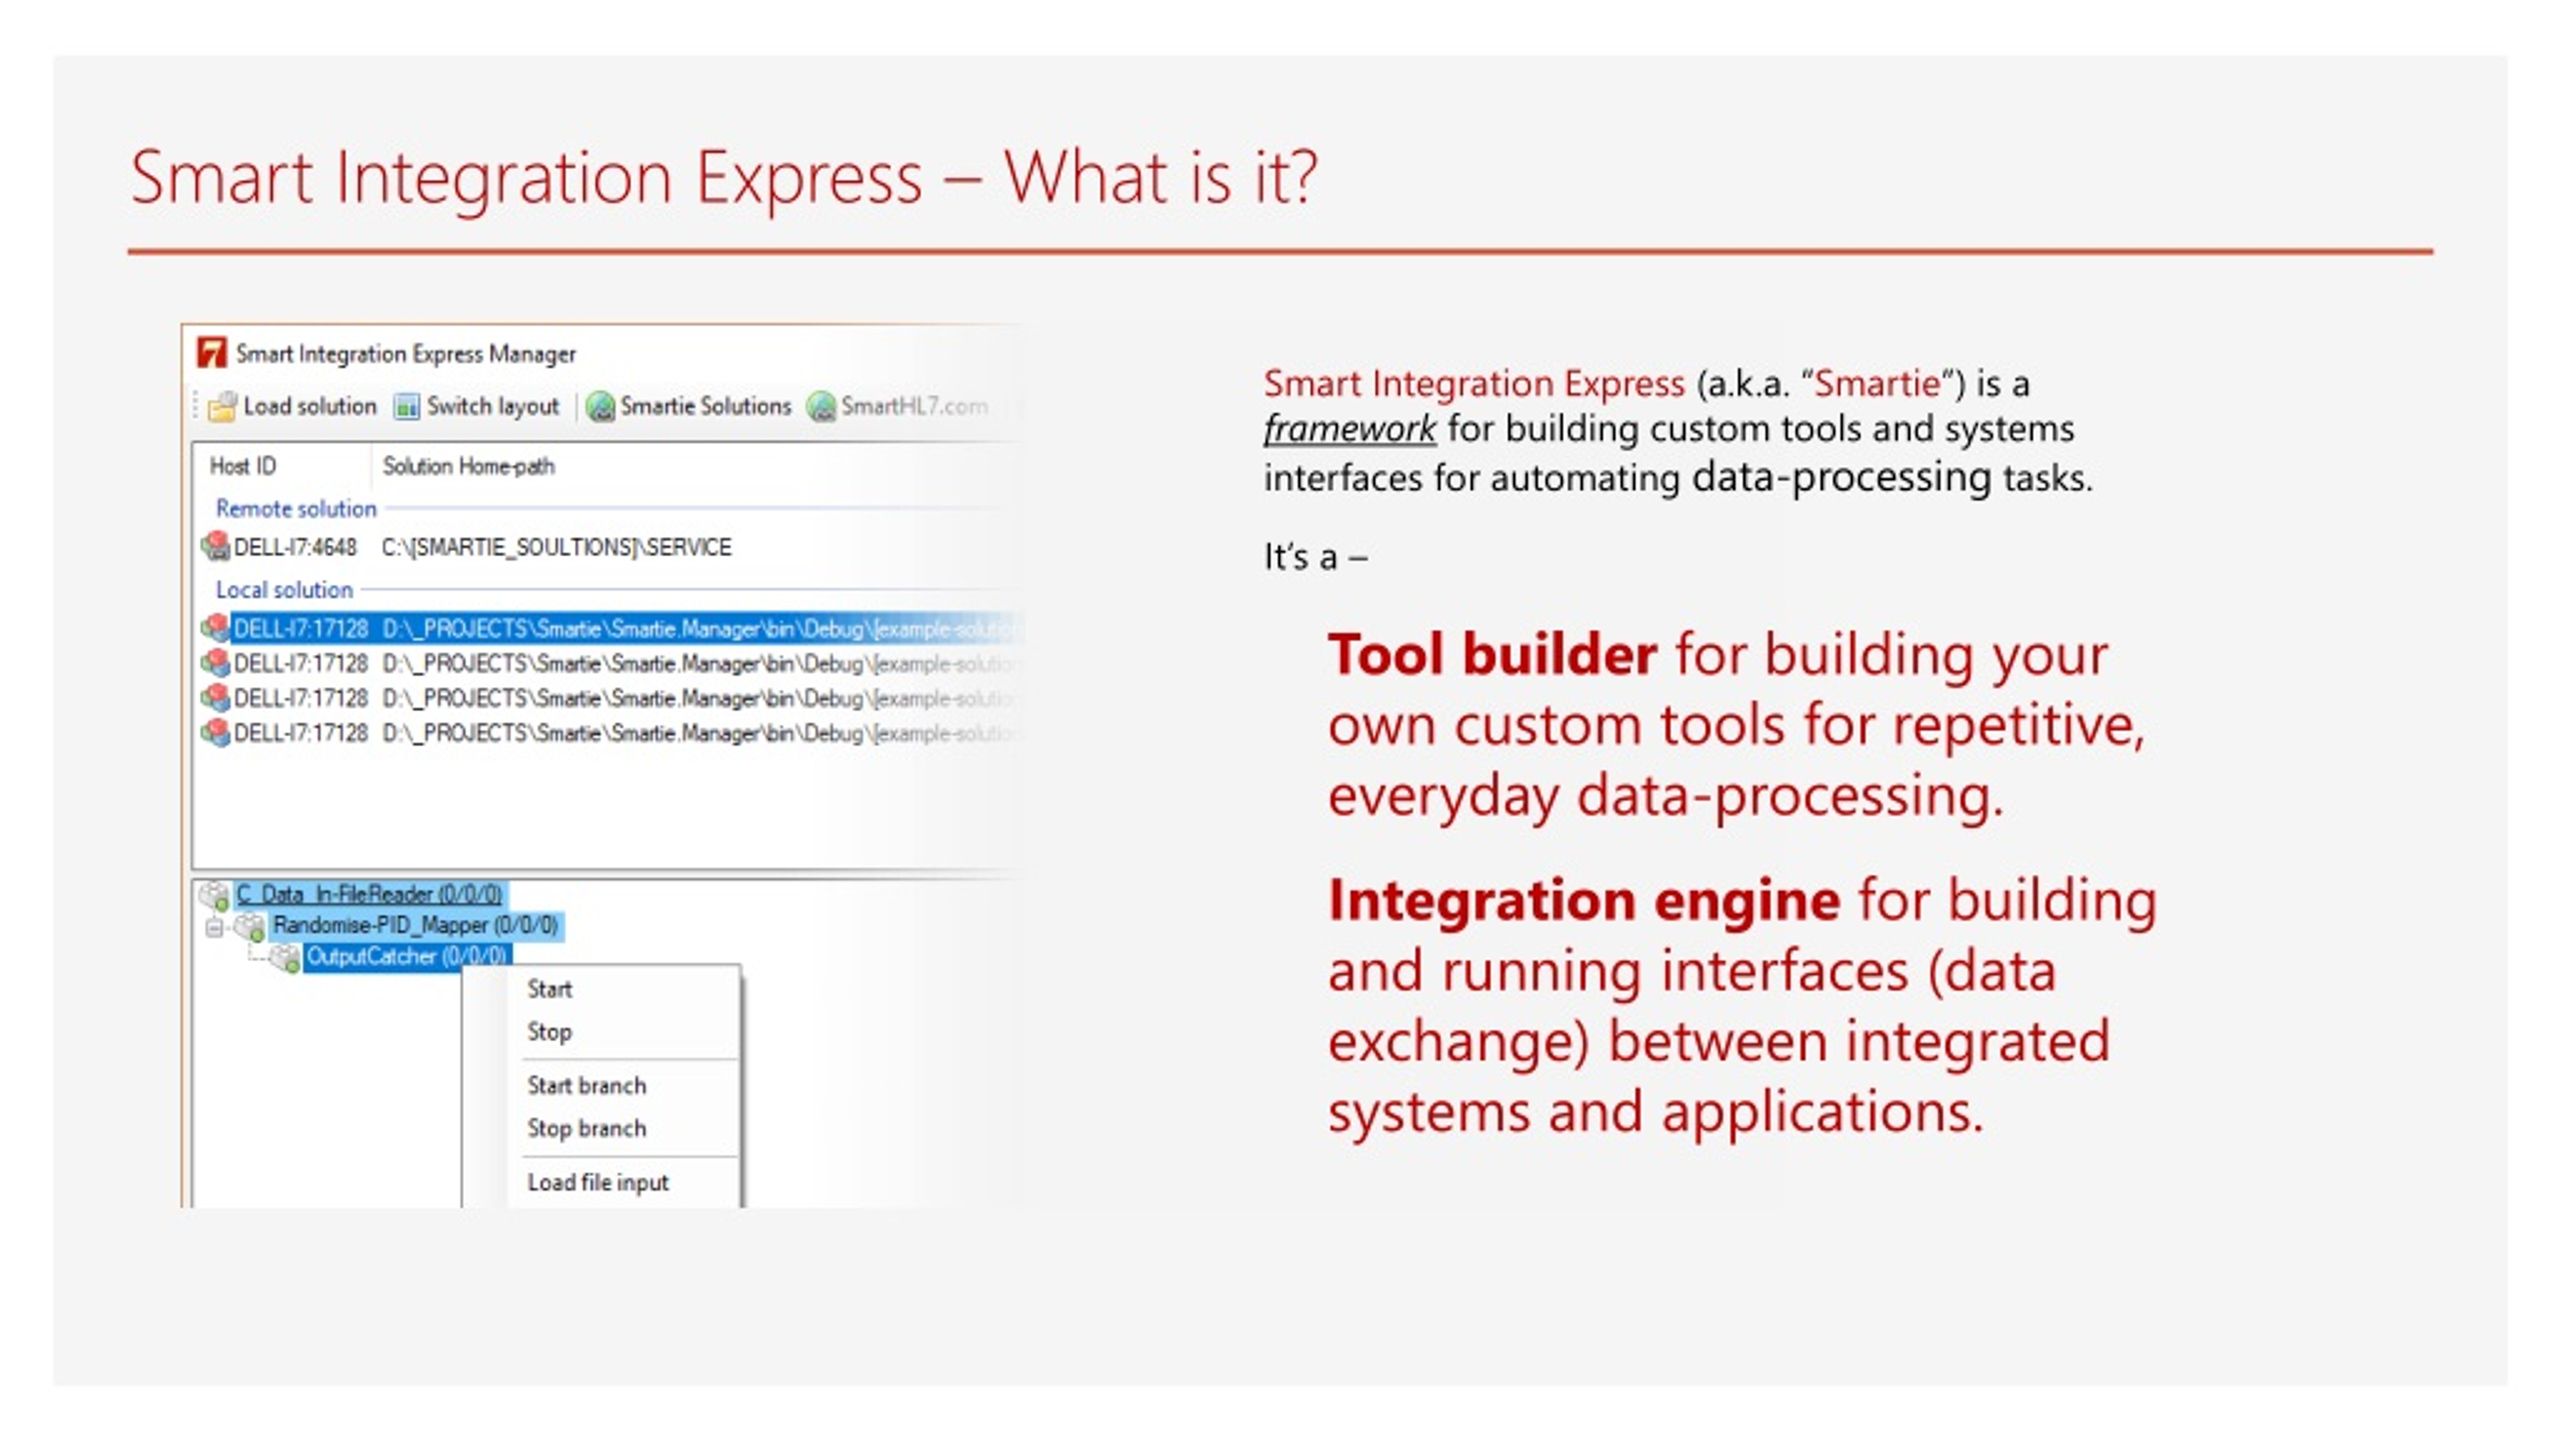
Task: Select the Randomise-PID_Mapper (0/0/0) tree node
Action: pos(416,925)
